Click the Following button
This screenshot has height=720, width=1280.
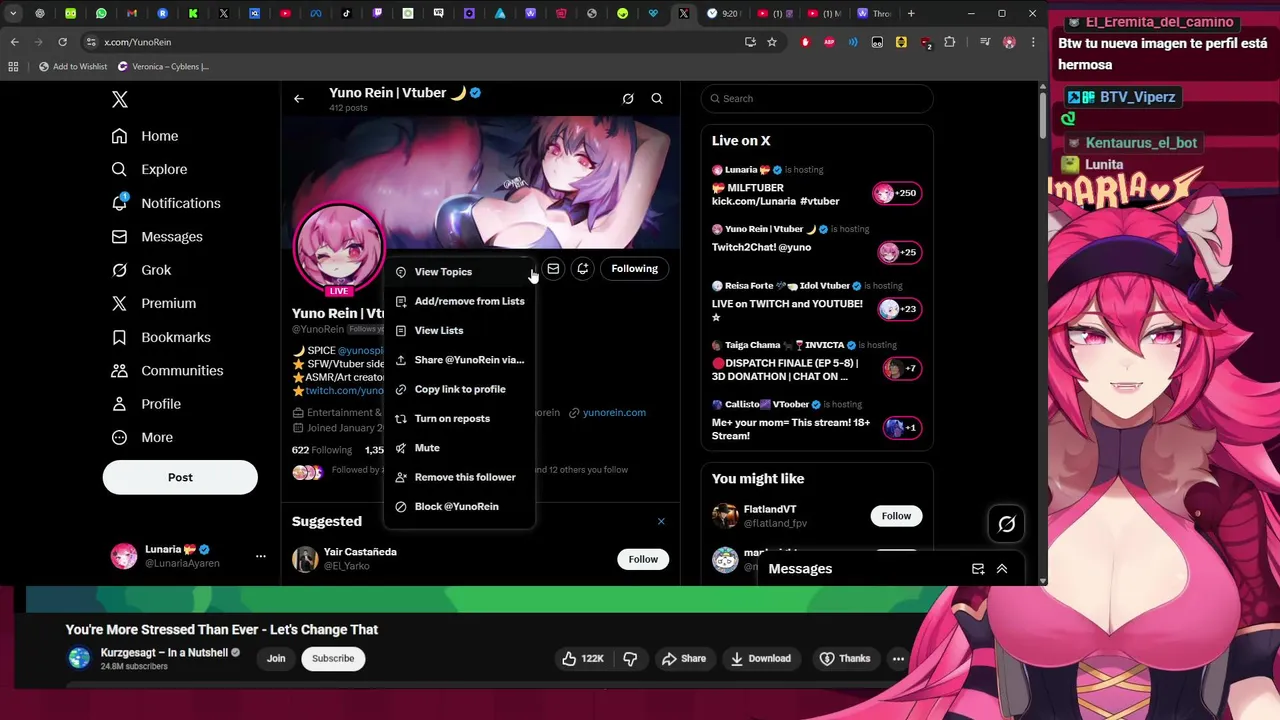click(x=635, y=268)
